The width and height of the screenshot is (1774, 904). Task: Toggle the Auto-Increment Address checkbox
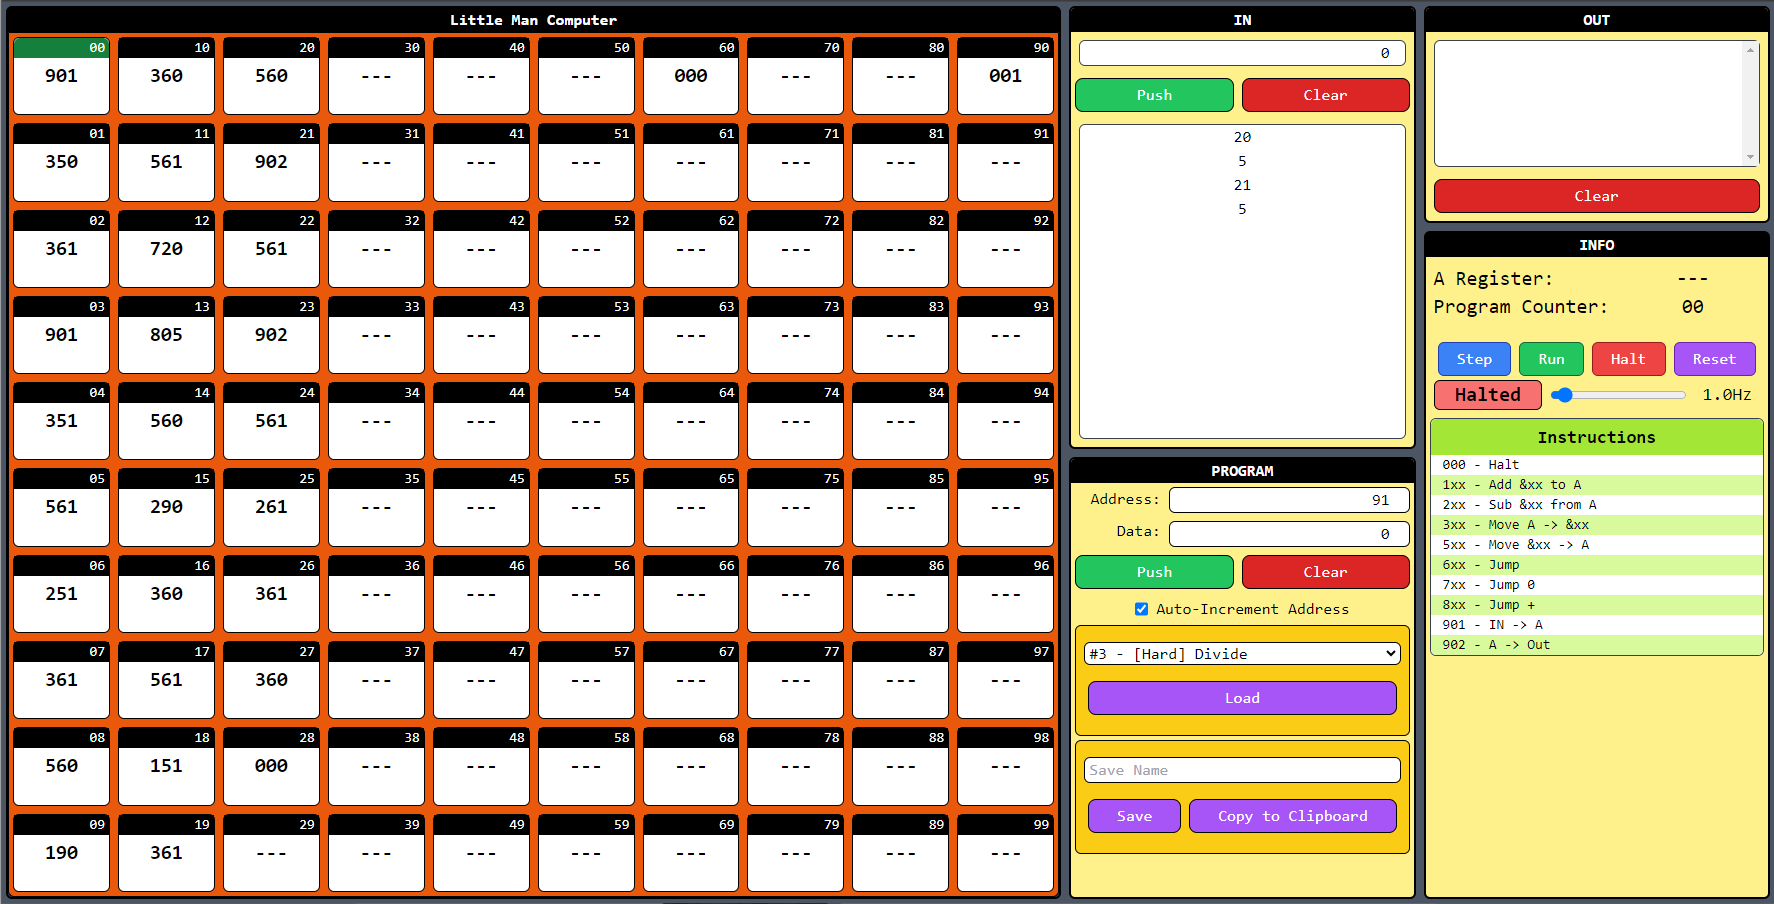point(1141,609)
